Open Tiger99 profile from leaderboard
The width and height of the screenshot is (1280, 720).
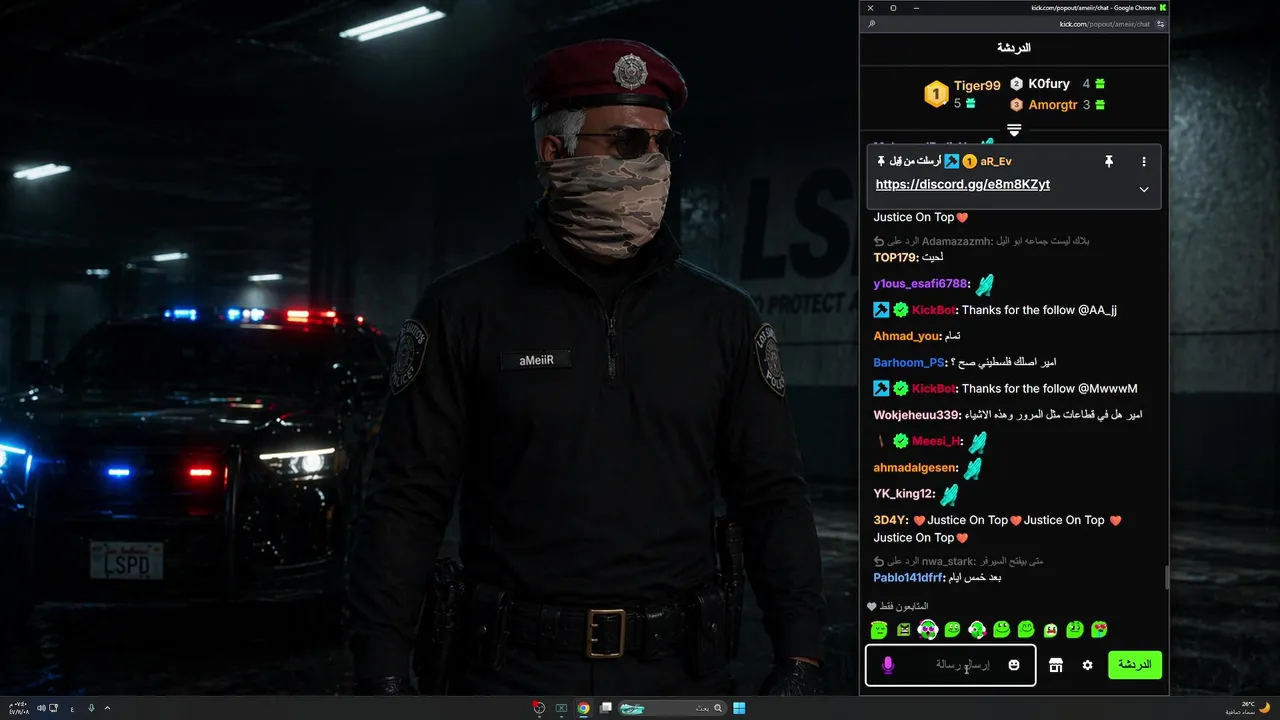977,86
